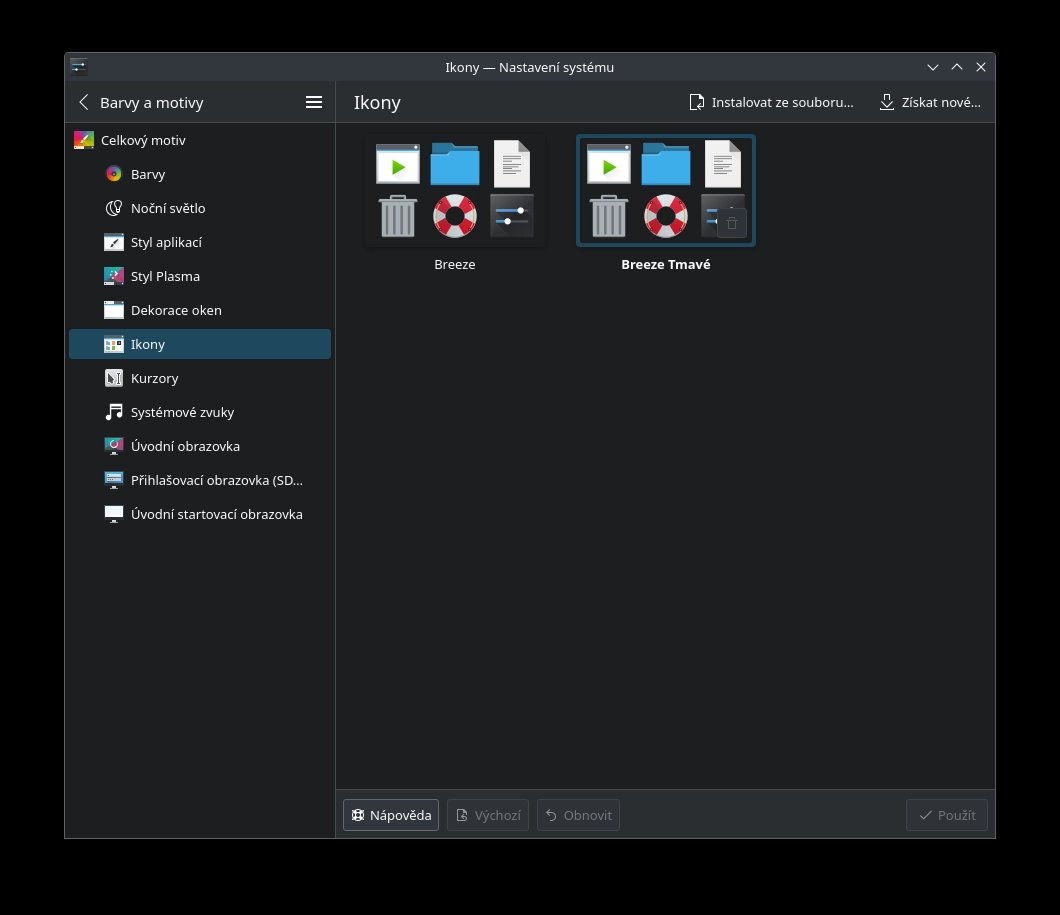
Task: Minimize the Nastavení systému window
Action: click(933, 67)
